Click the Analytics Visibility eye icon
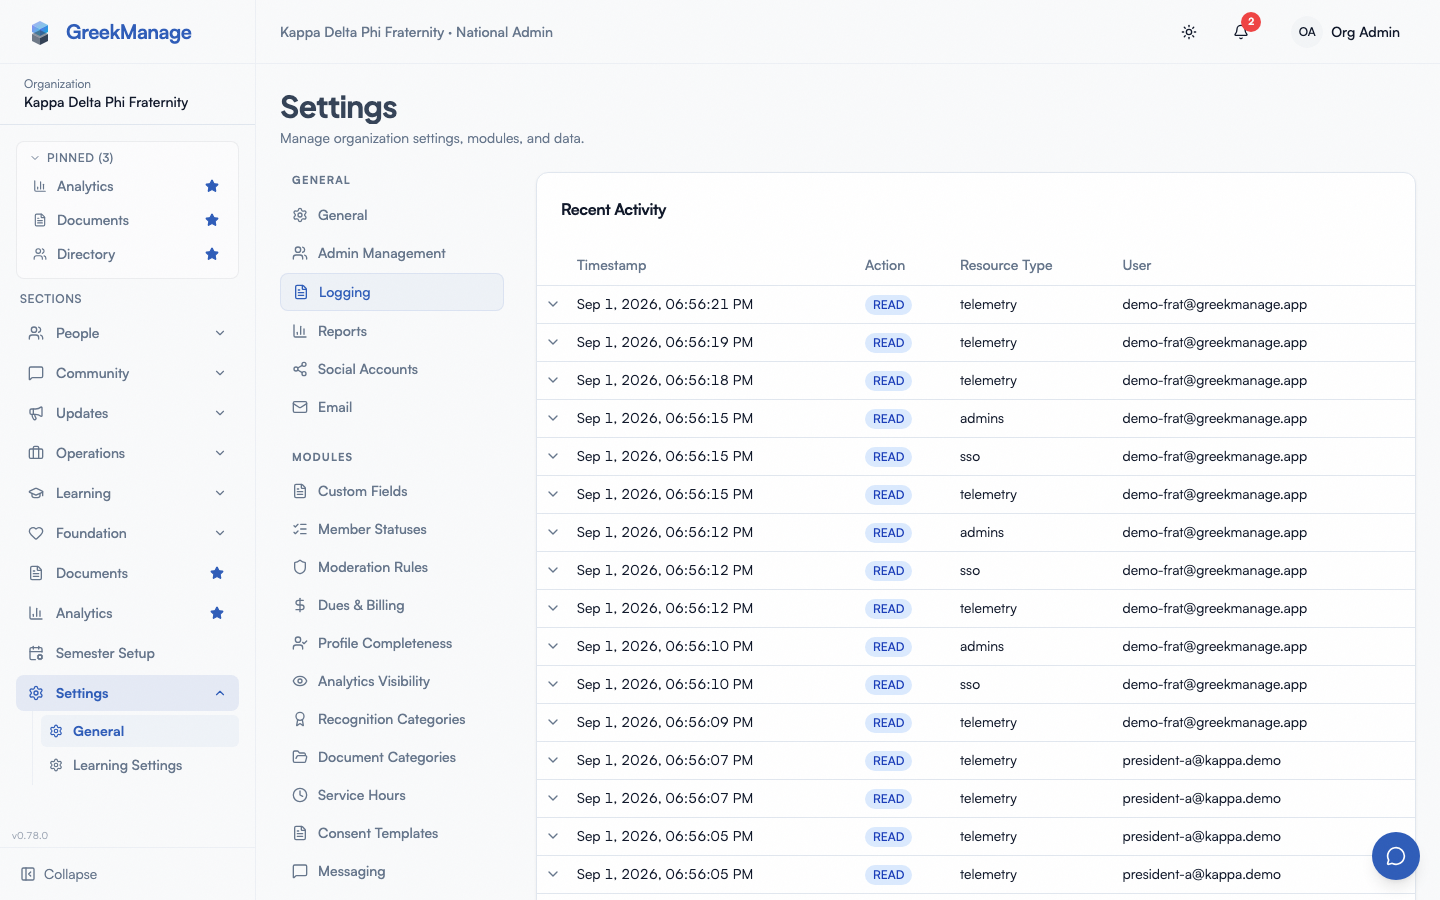This screenshot has height=900, width=1440. [300, 681]
